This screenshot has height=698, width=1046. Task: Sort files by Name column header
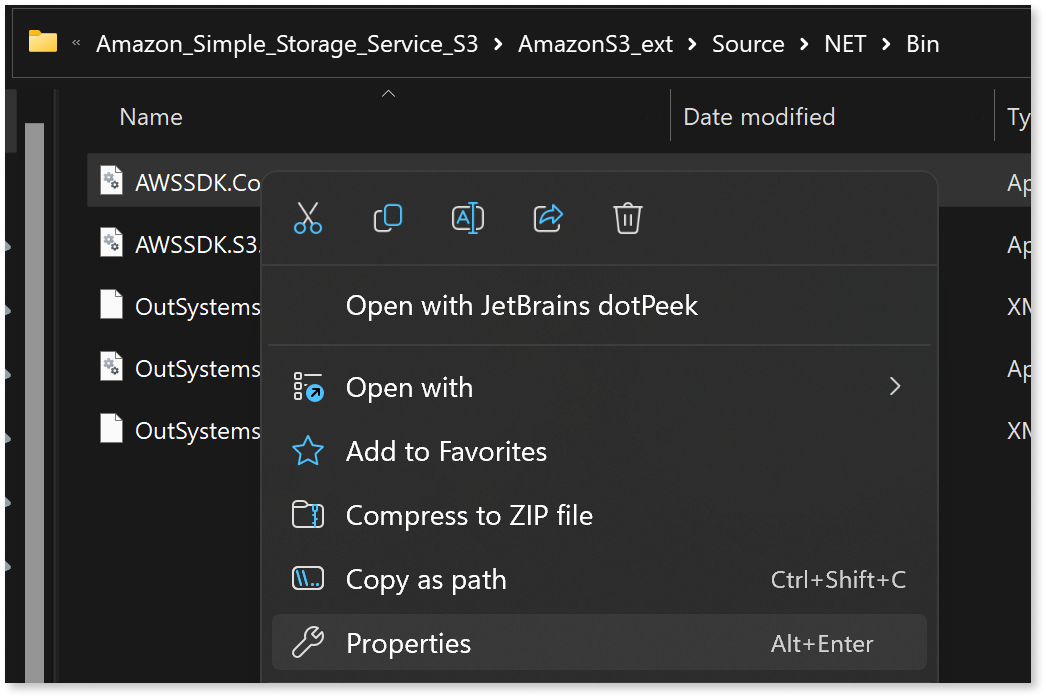pyautogui.click(x=151, y=117)
